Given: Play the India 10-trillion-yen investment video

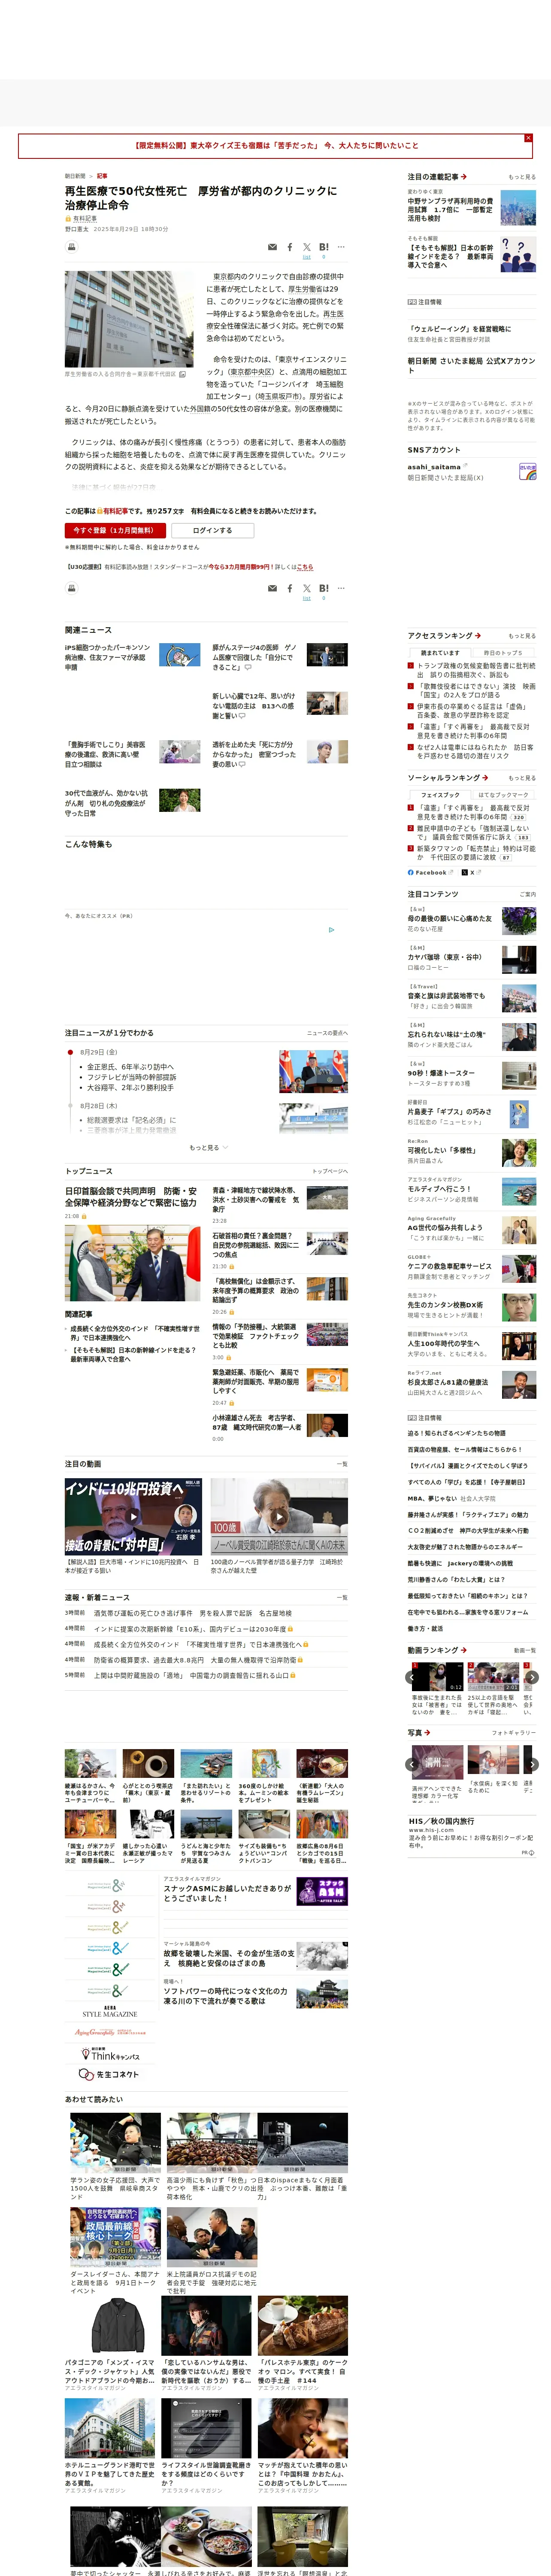Looking at the screenshot, I should [133, 1517].
